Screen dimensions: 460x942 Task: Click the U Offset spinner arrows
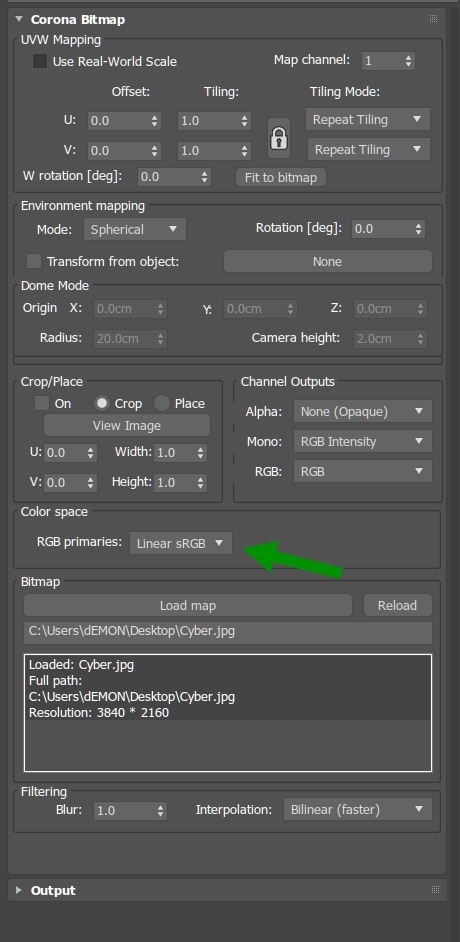(154, 121)
